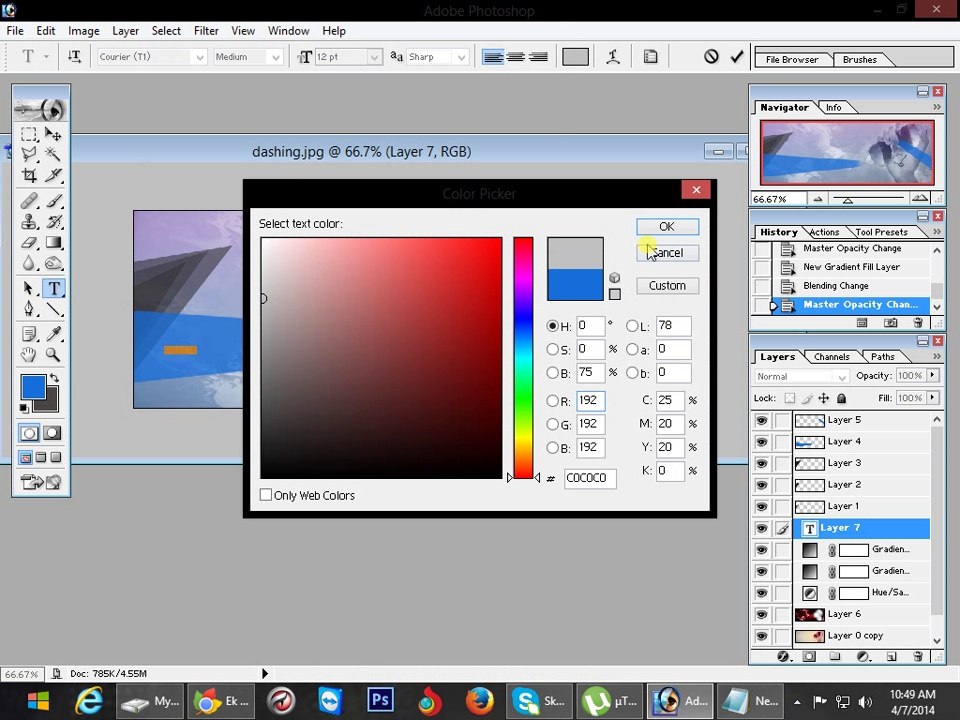The height and width of the screenshot is (720, 960).
Task: Hide Layer 4 visibility eye
Action: 761,441
